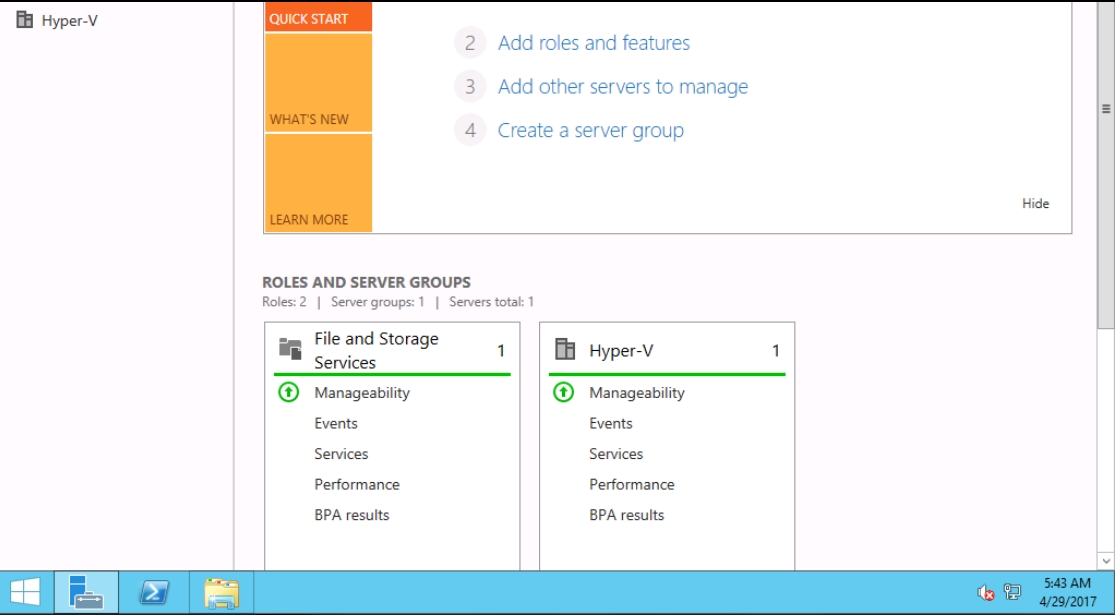Open the Windows Start button
The width and height of the screenshot is (1115, 615).
25,592
